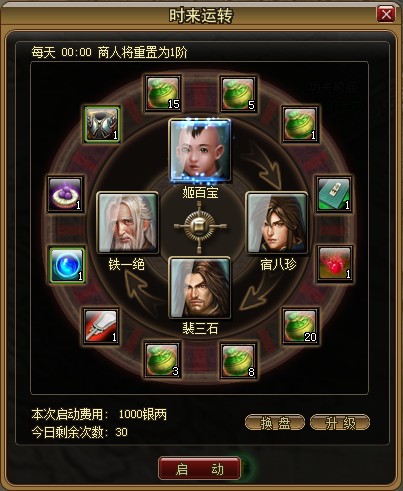Click the green pouch with quantity 5
The height and width of the screenshot is (491, 403).
(x=238, y=93)
